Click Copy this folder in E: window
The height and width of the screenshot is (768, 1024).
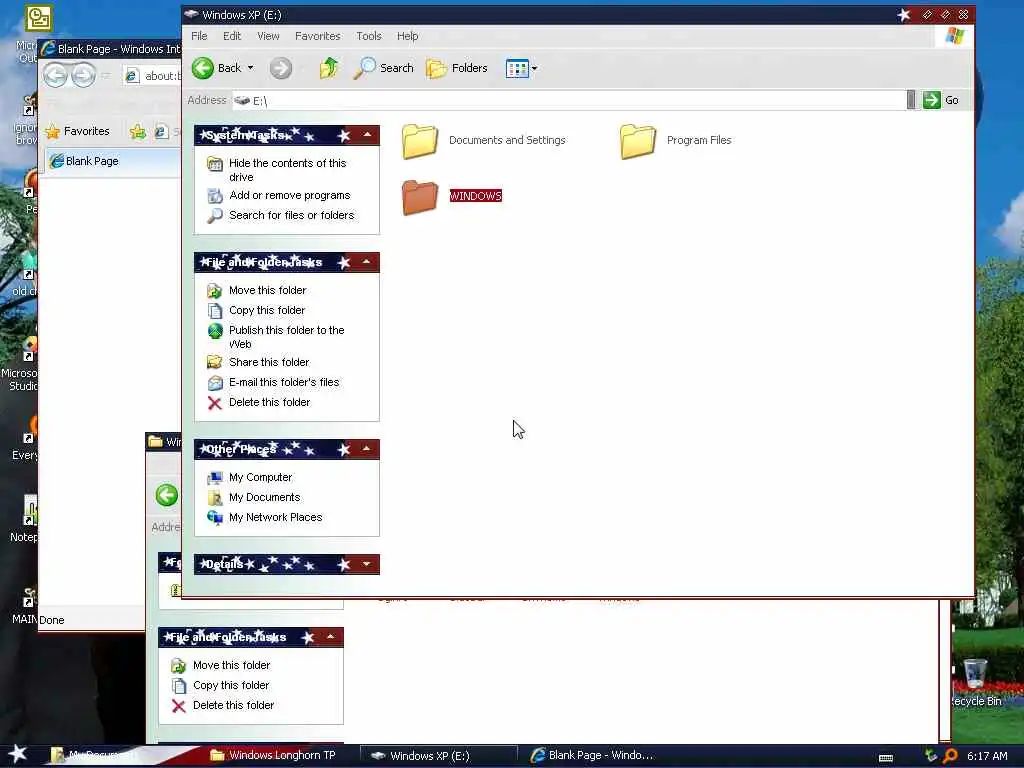[x=266, y=310]
